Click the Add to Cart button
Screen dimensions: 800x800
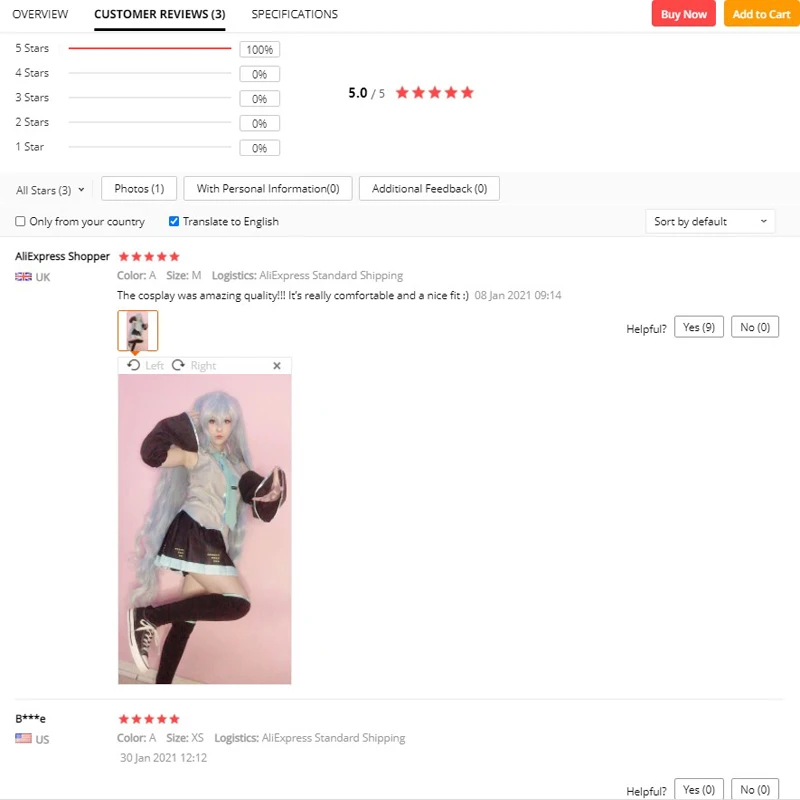pos(761,14)
